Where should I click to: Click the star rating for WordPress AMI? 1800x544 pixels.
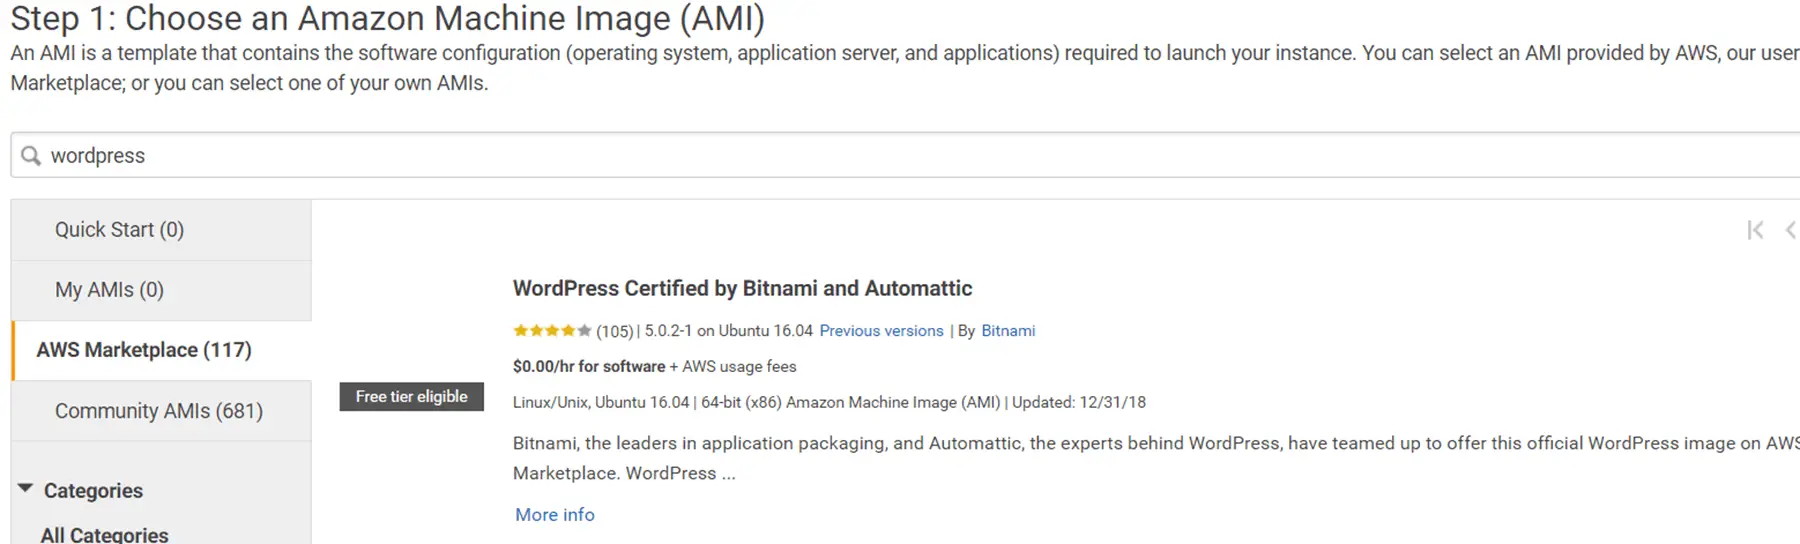coord(552,330)
